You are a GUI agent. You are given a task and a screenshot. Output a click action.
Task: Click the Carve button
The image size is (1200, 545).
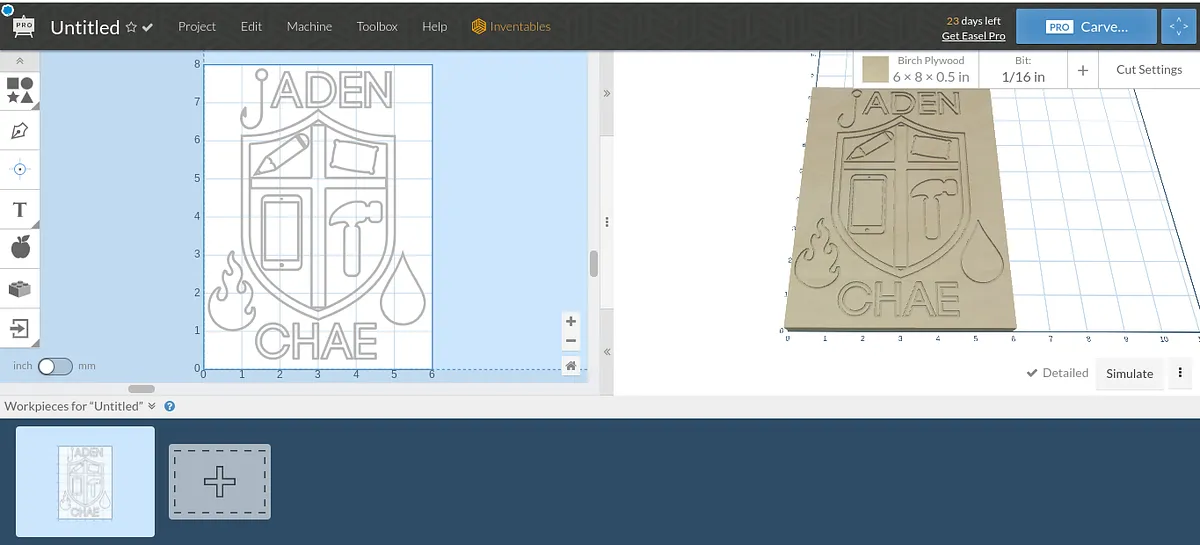1086,27
